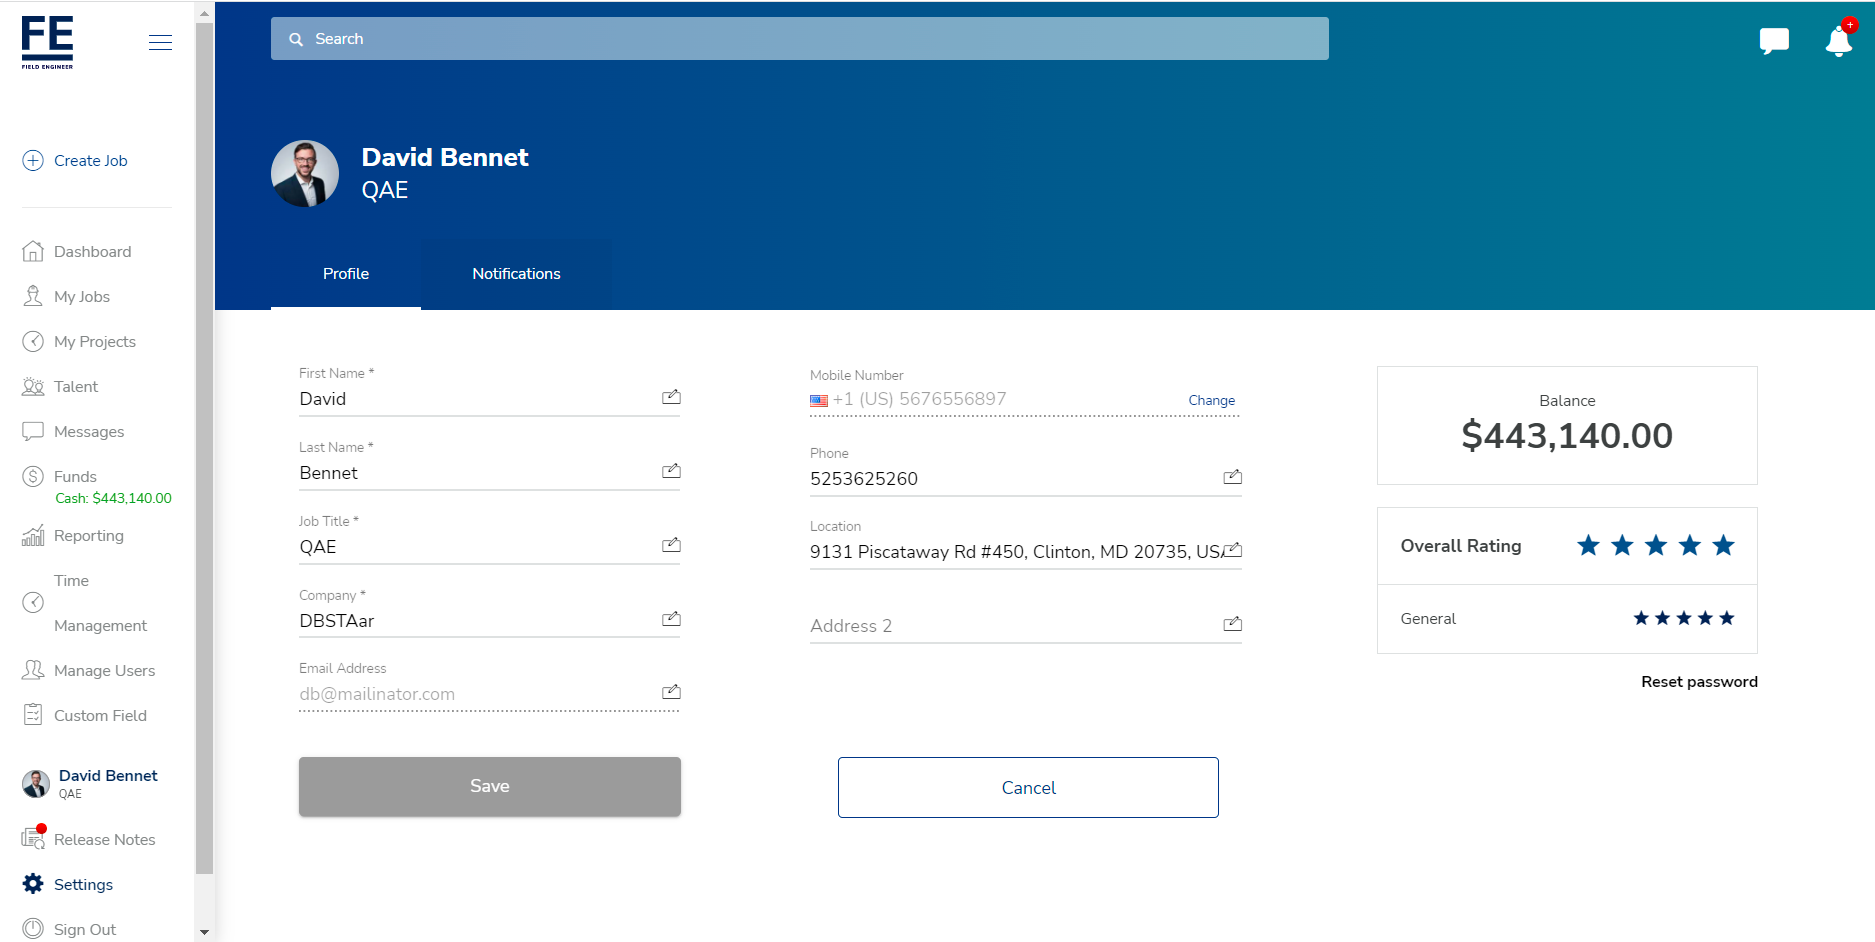Click the edit icon for Company

click(671, 619)
